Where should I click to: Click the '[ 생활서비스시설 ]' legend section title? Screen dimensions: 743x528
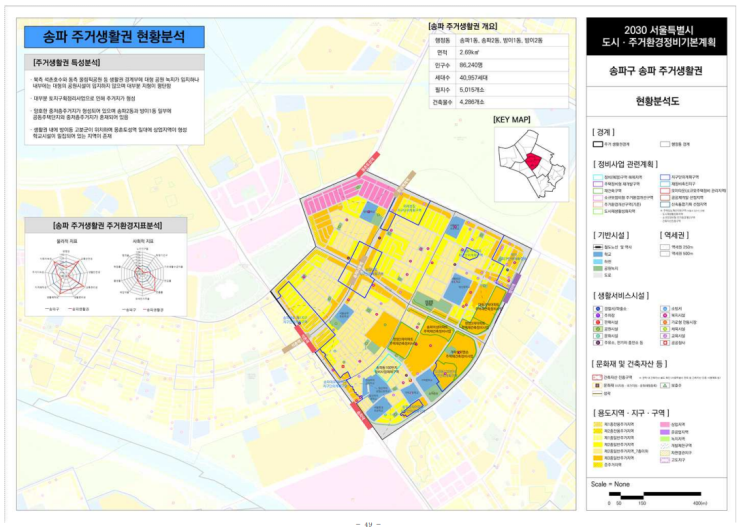point(620,295)
